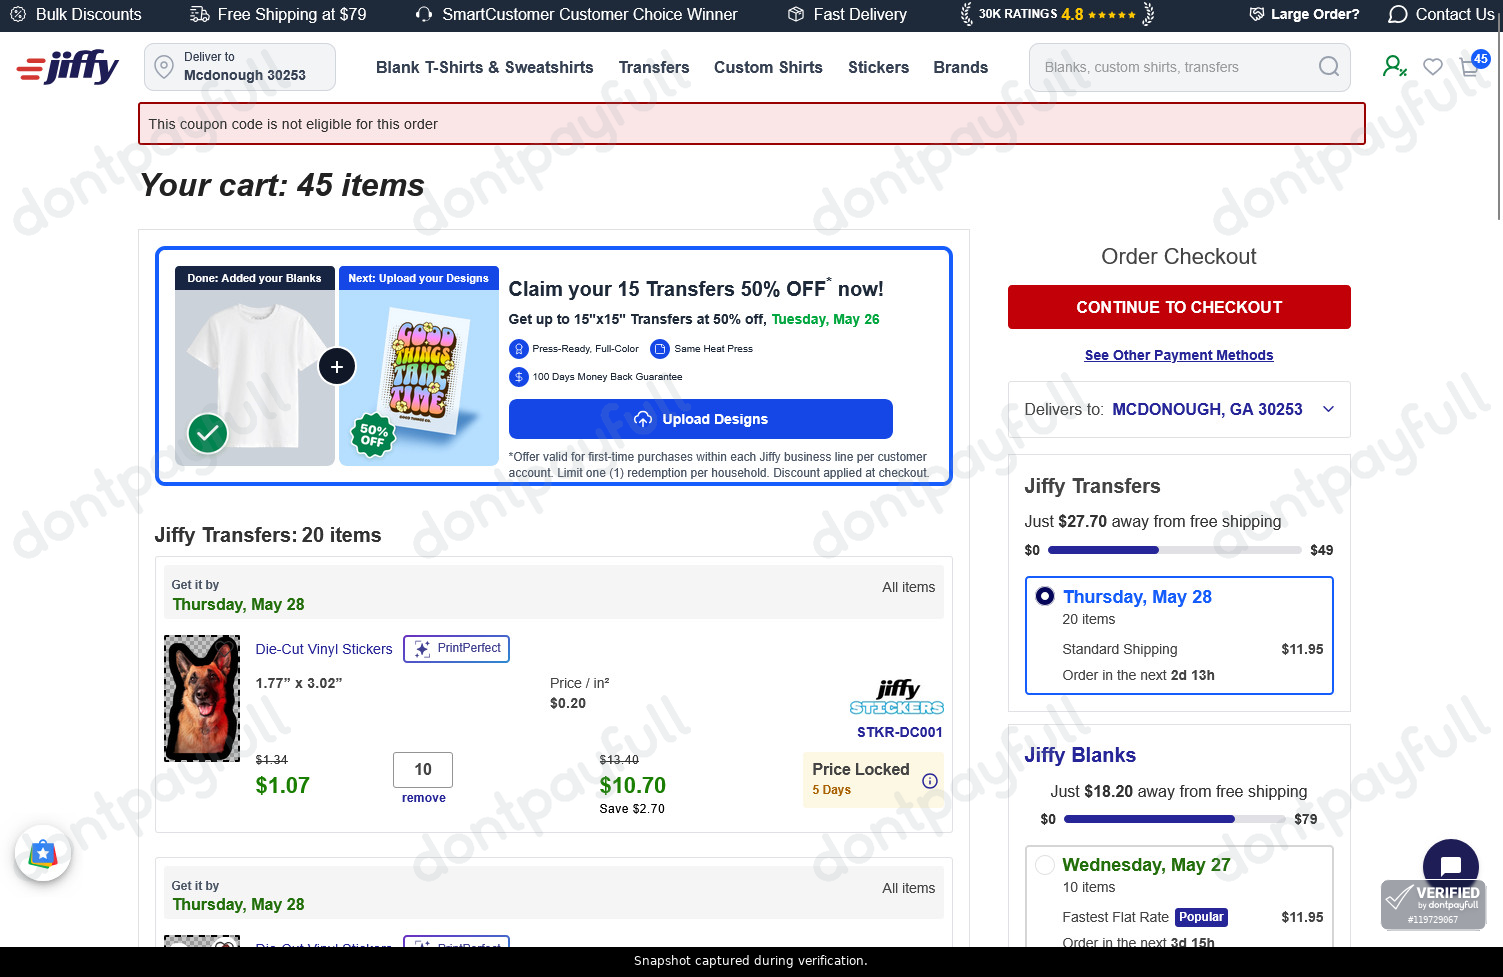Screen dimensions: 1503x977
Task: Open the Deliver to Mcdonough 30253 selector
Action: 240,67
